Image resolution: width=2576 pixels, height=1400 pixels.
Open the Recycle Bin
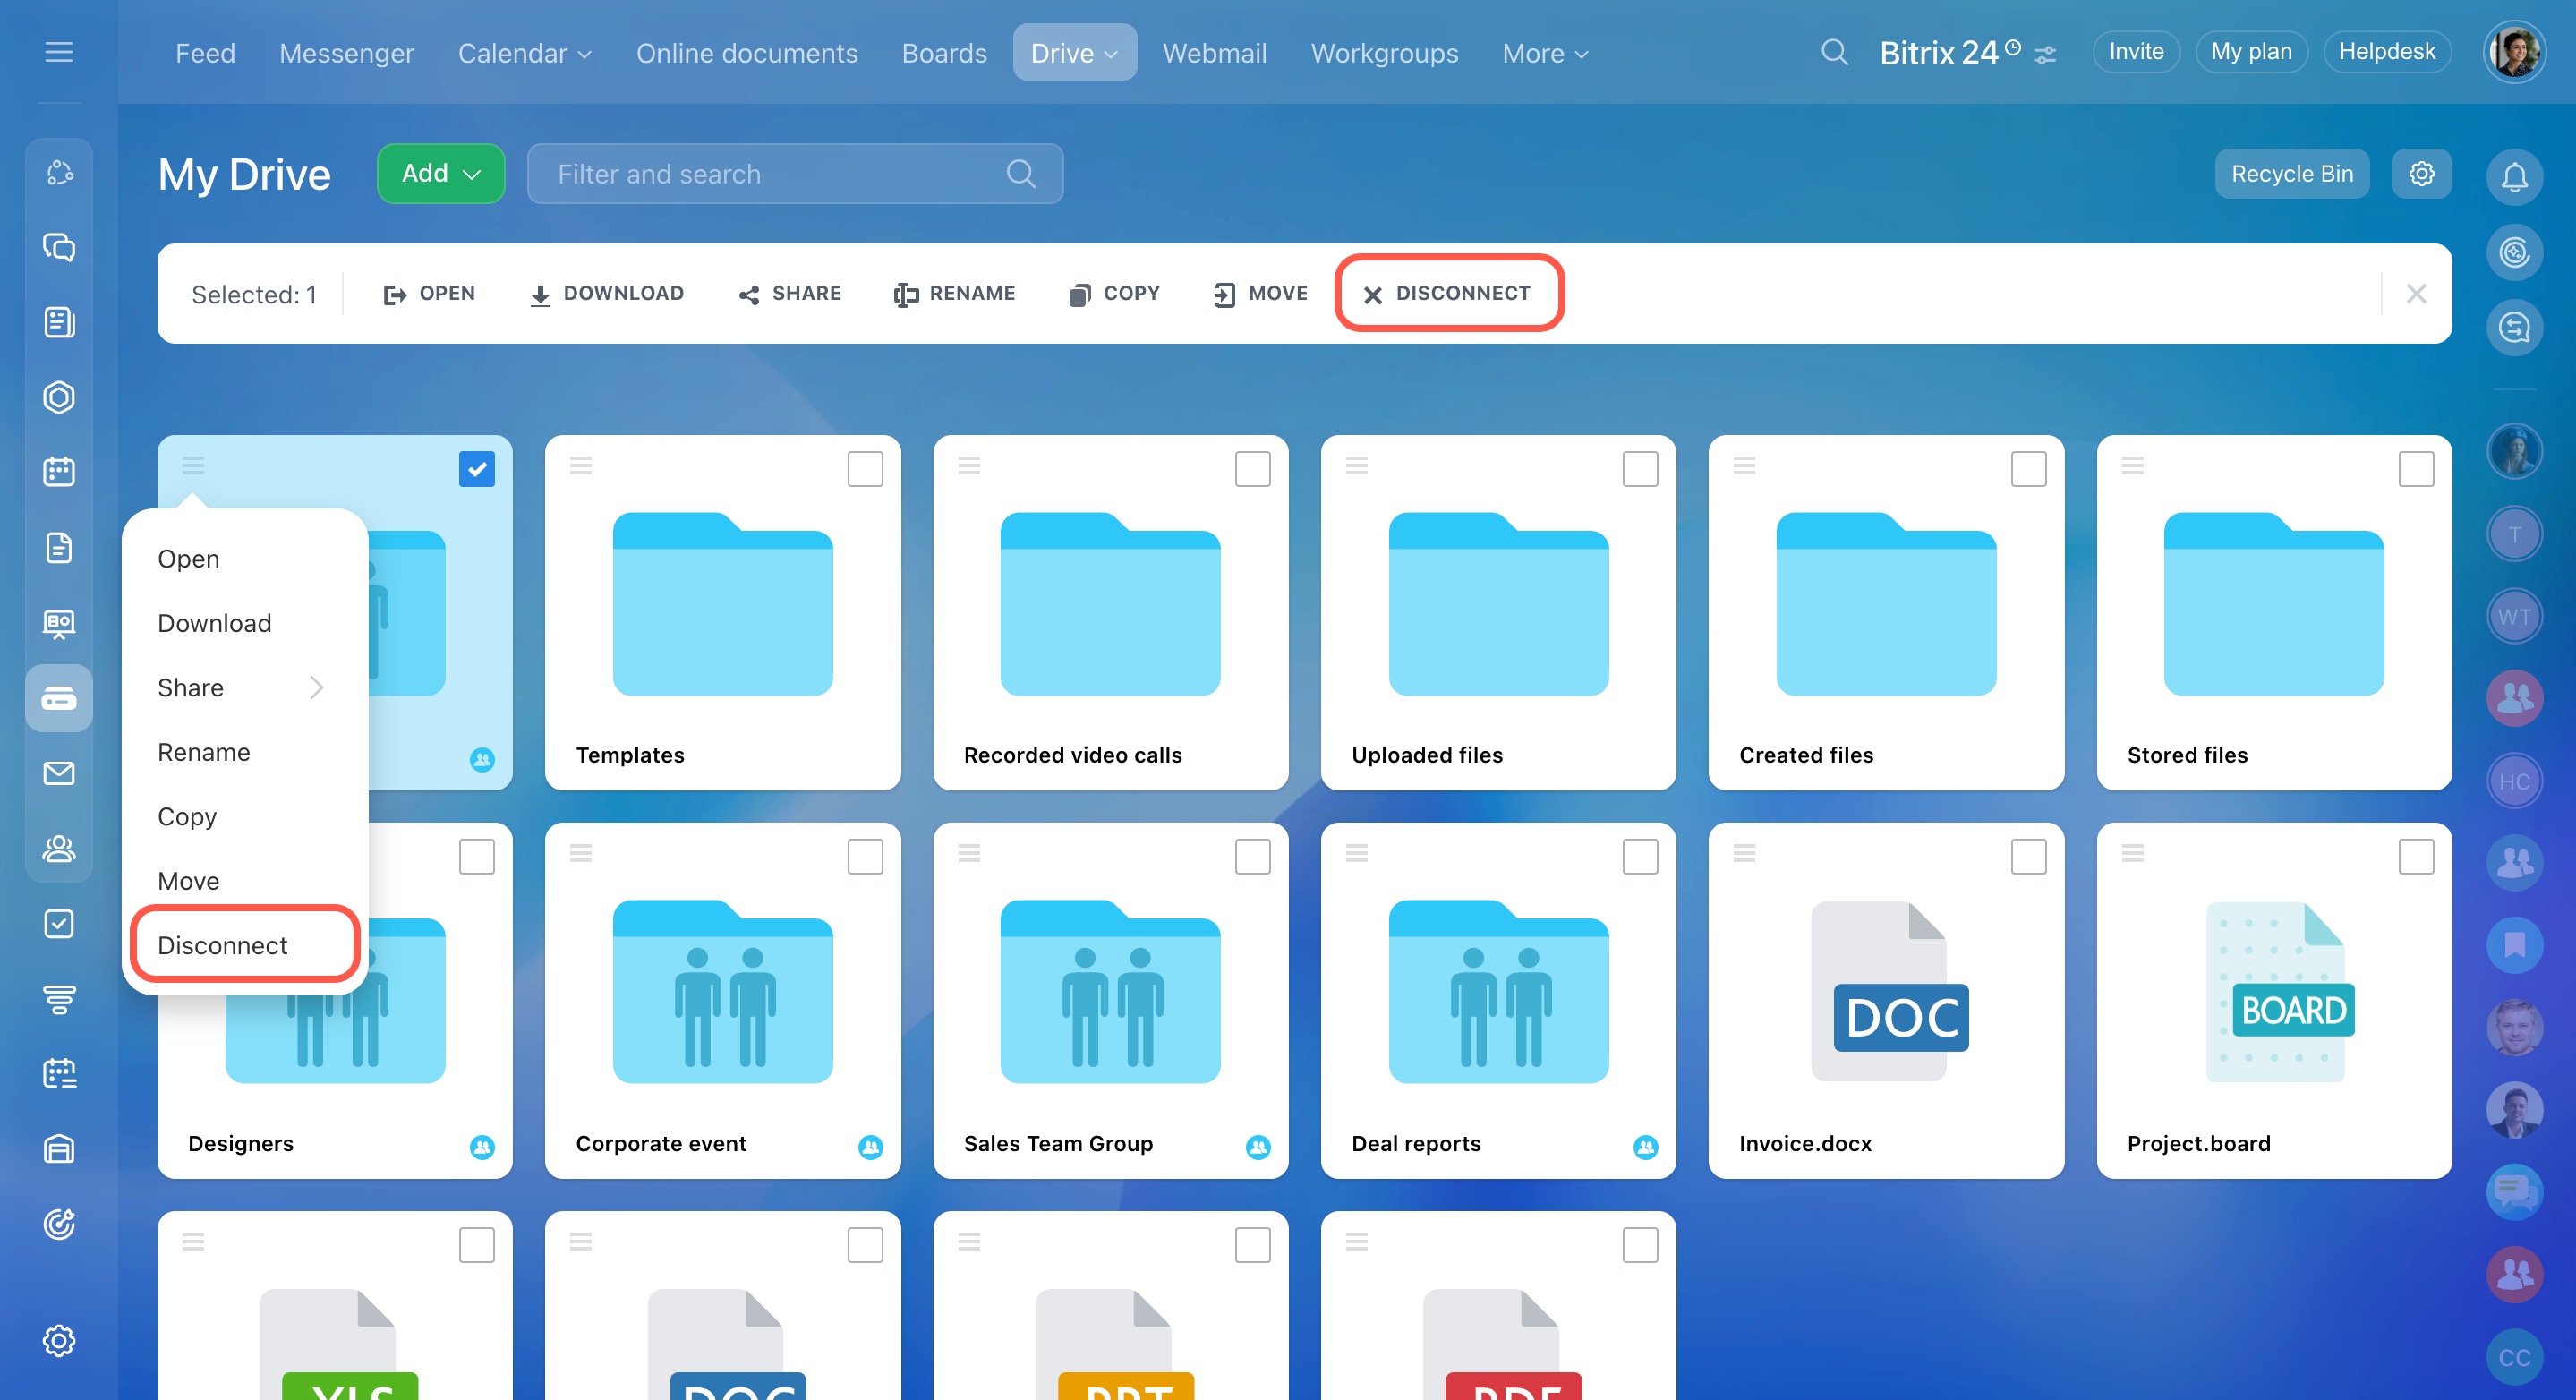[2291, 174]
